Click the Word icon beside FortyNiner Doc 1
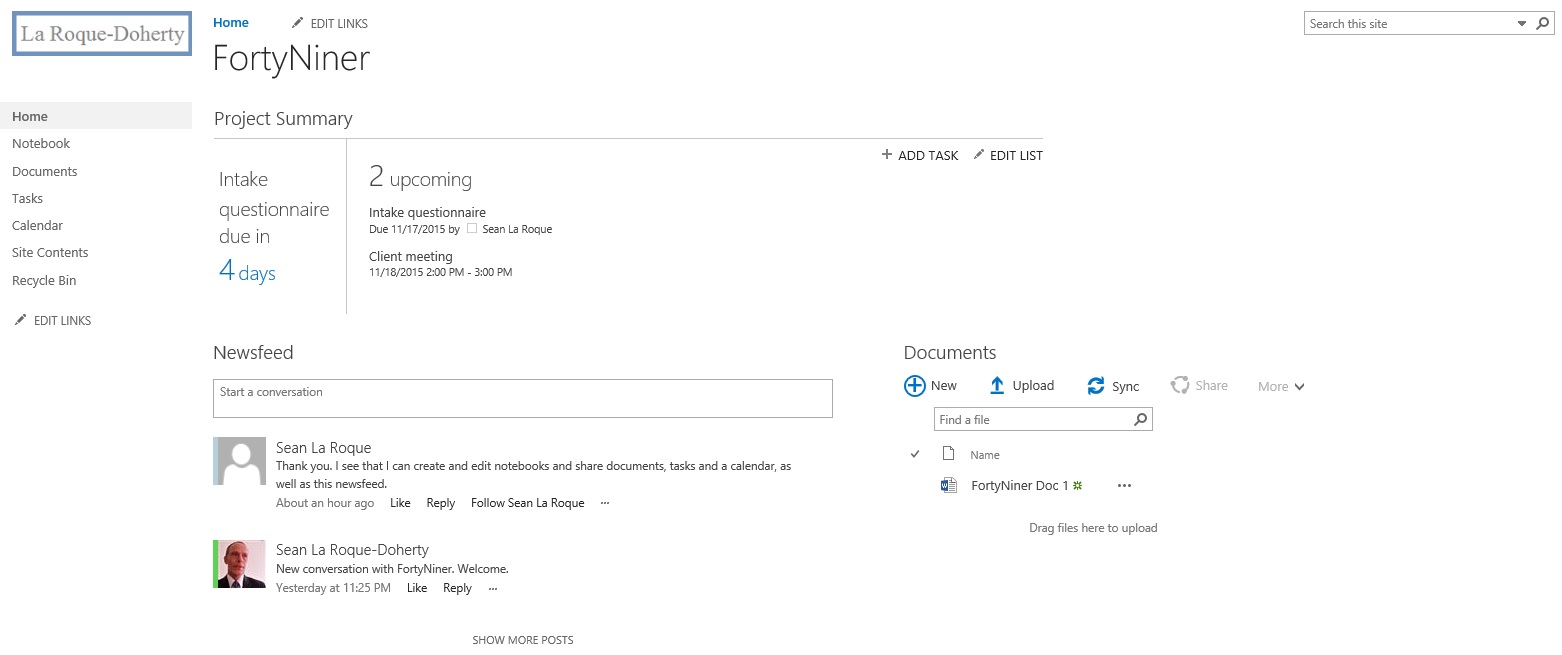This screenshot has height=655, width=1562. [x=949, y=486]
